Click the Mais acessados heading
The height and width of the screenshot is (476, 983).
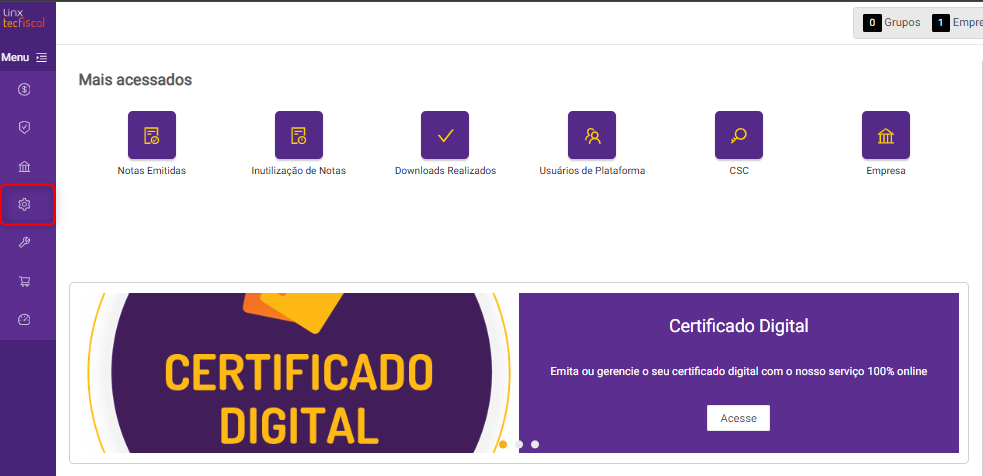pyautogui.click(x=135, y=80)
